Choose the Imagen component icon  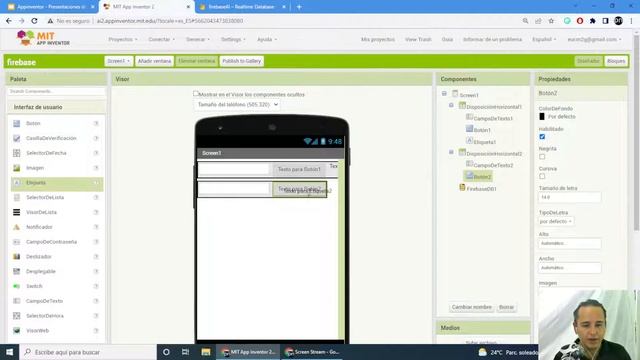[17, 168]
